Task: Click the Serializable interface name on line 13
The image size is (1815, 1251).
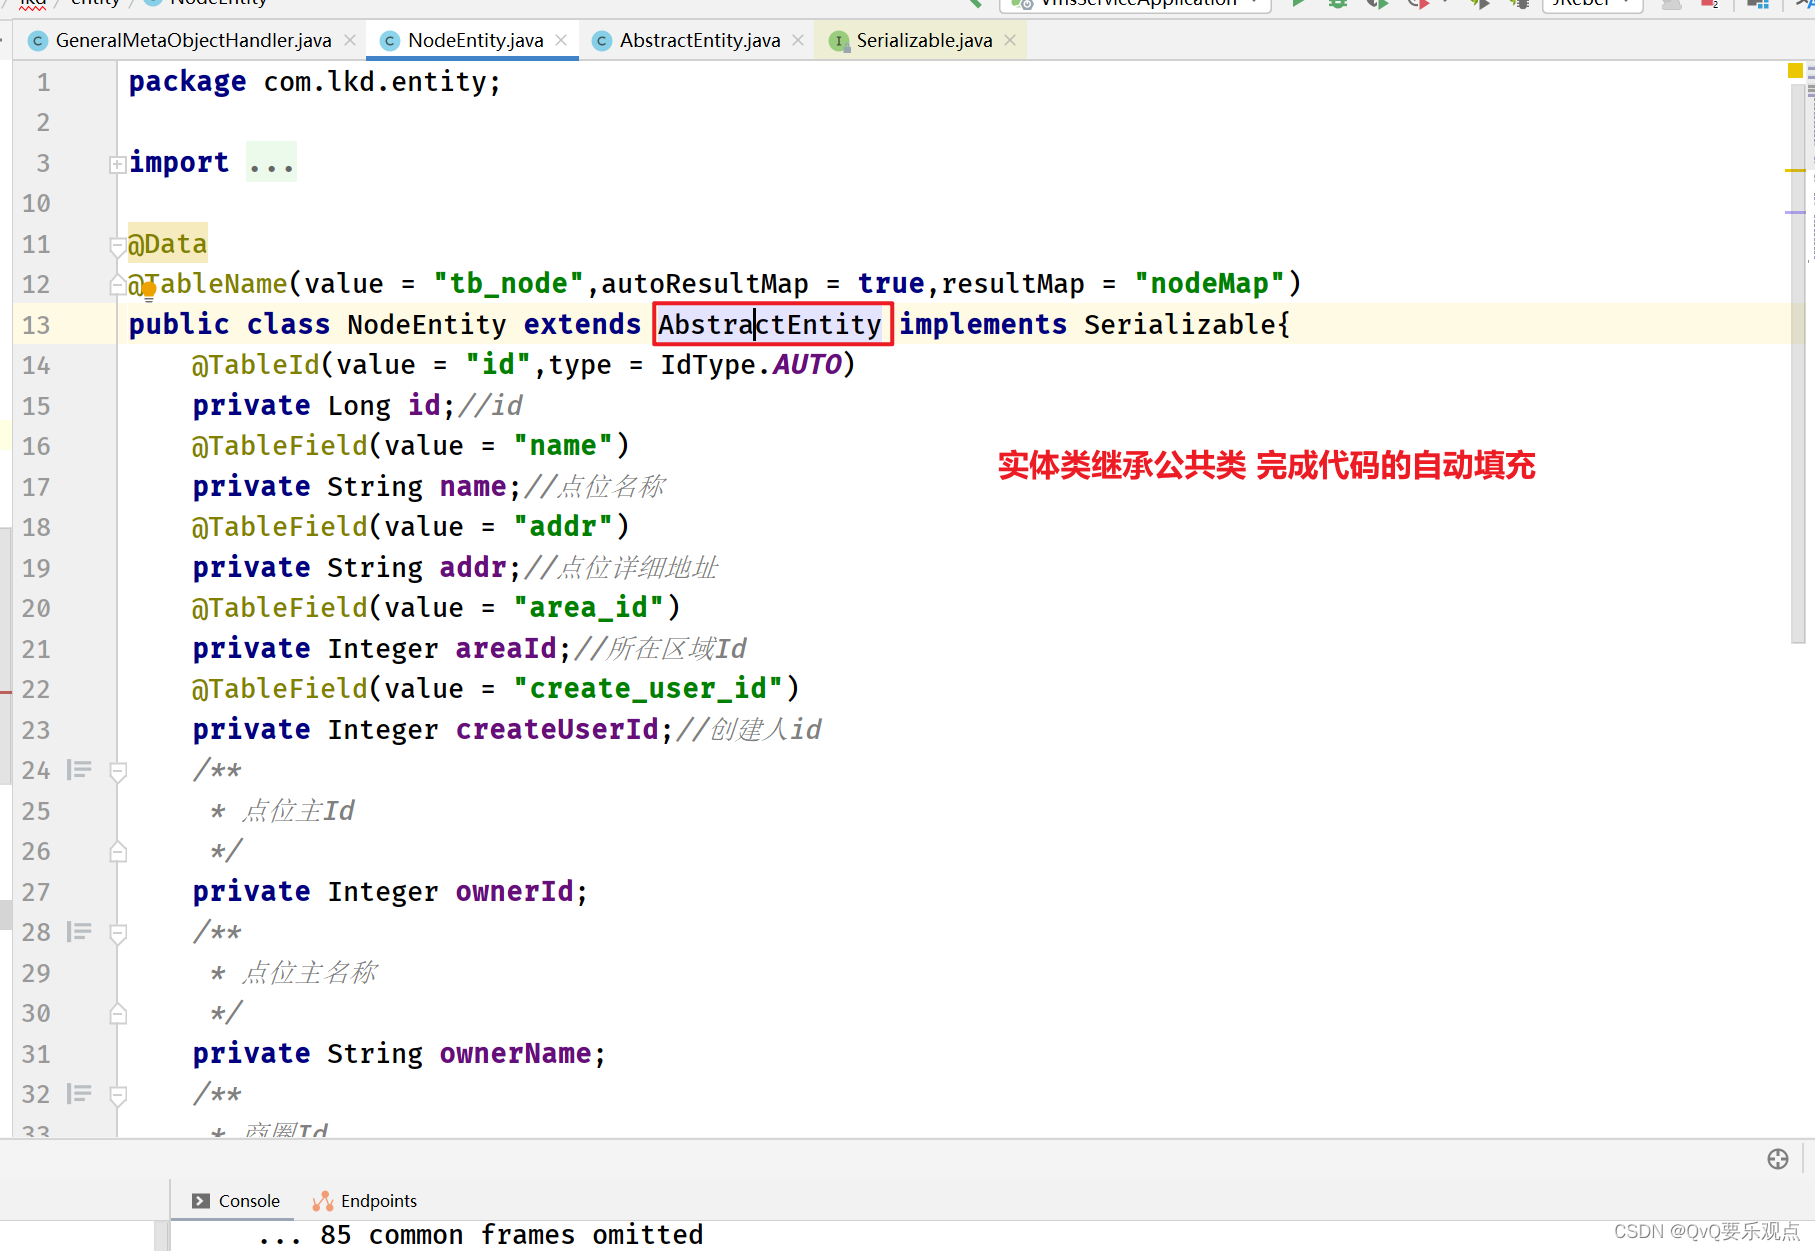Action: point(1179,324)
